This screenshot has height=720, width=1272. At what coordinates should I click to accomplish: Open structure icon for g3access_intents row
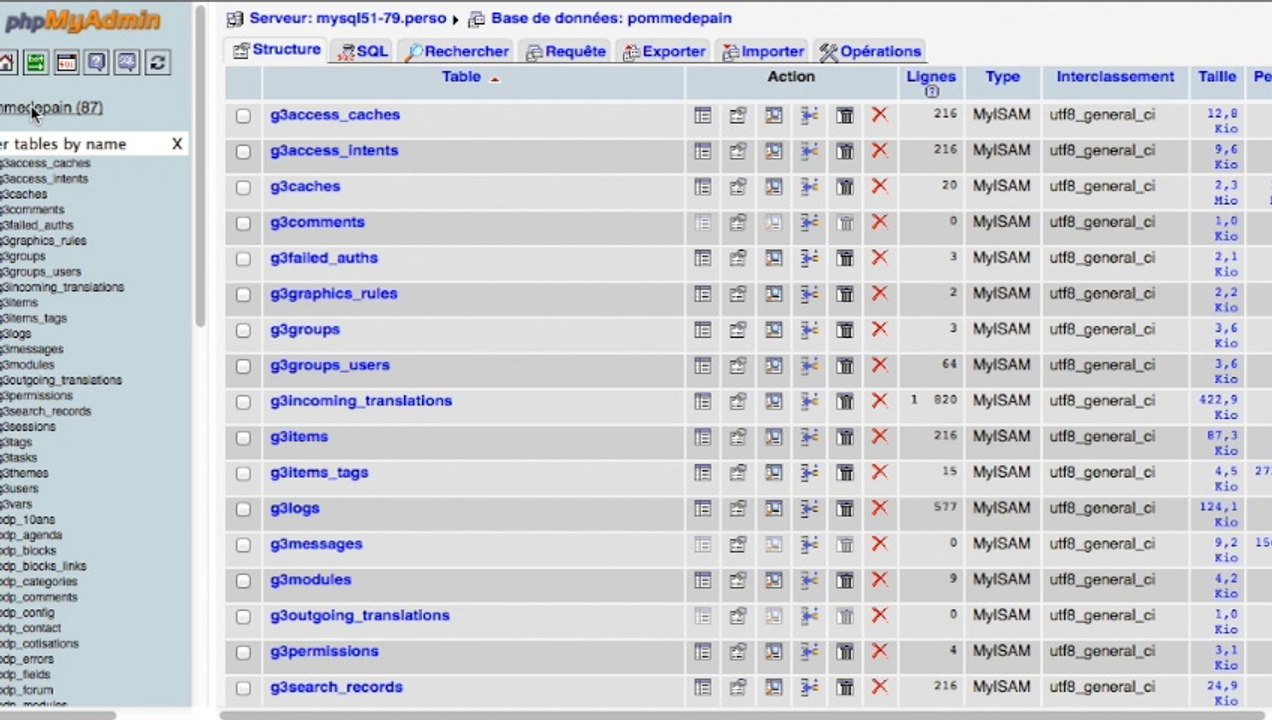click(x=738, y=152)
